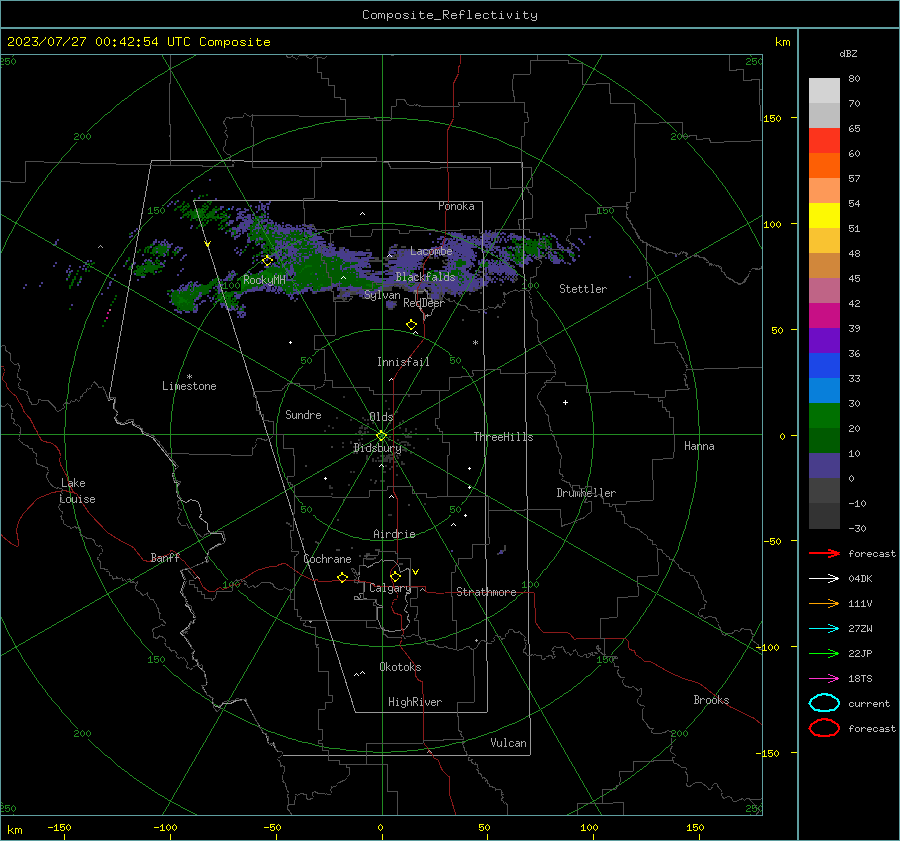
Task: Click the 'RedDeer' city label
Action: [424, 303]
